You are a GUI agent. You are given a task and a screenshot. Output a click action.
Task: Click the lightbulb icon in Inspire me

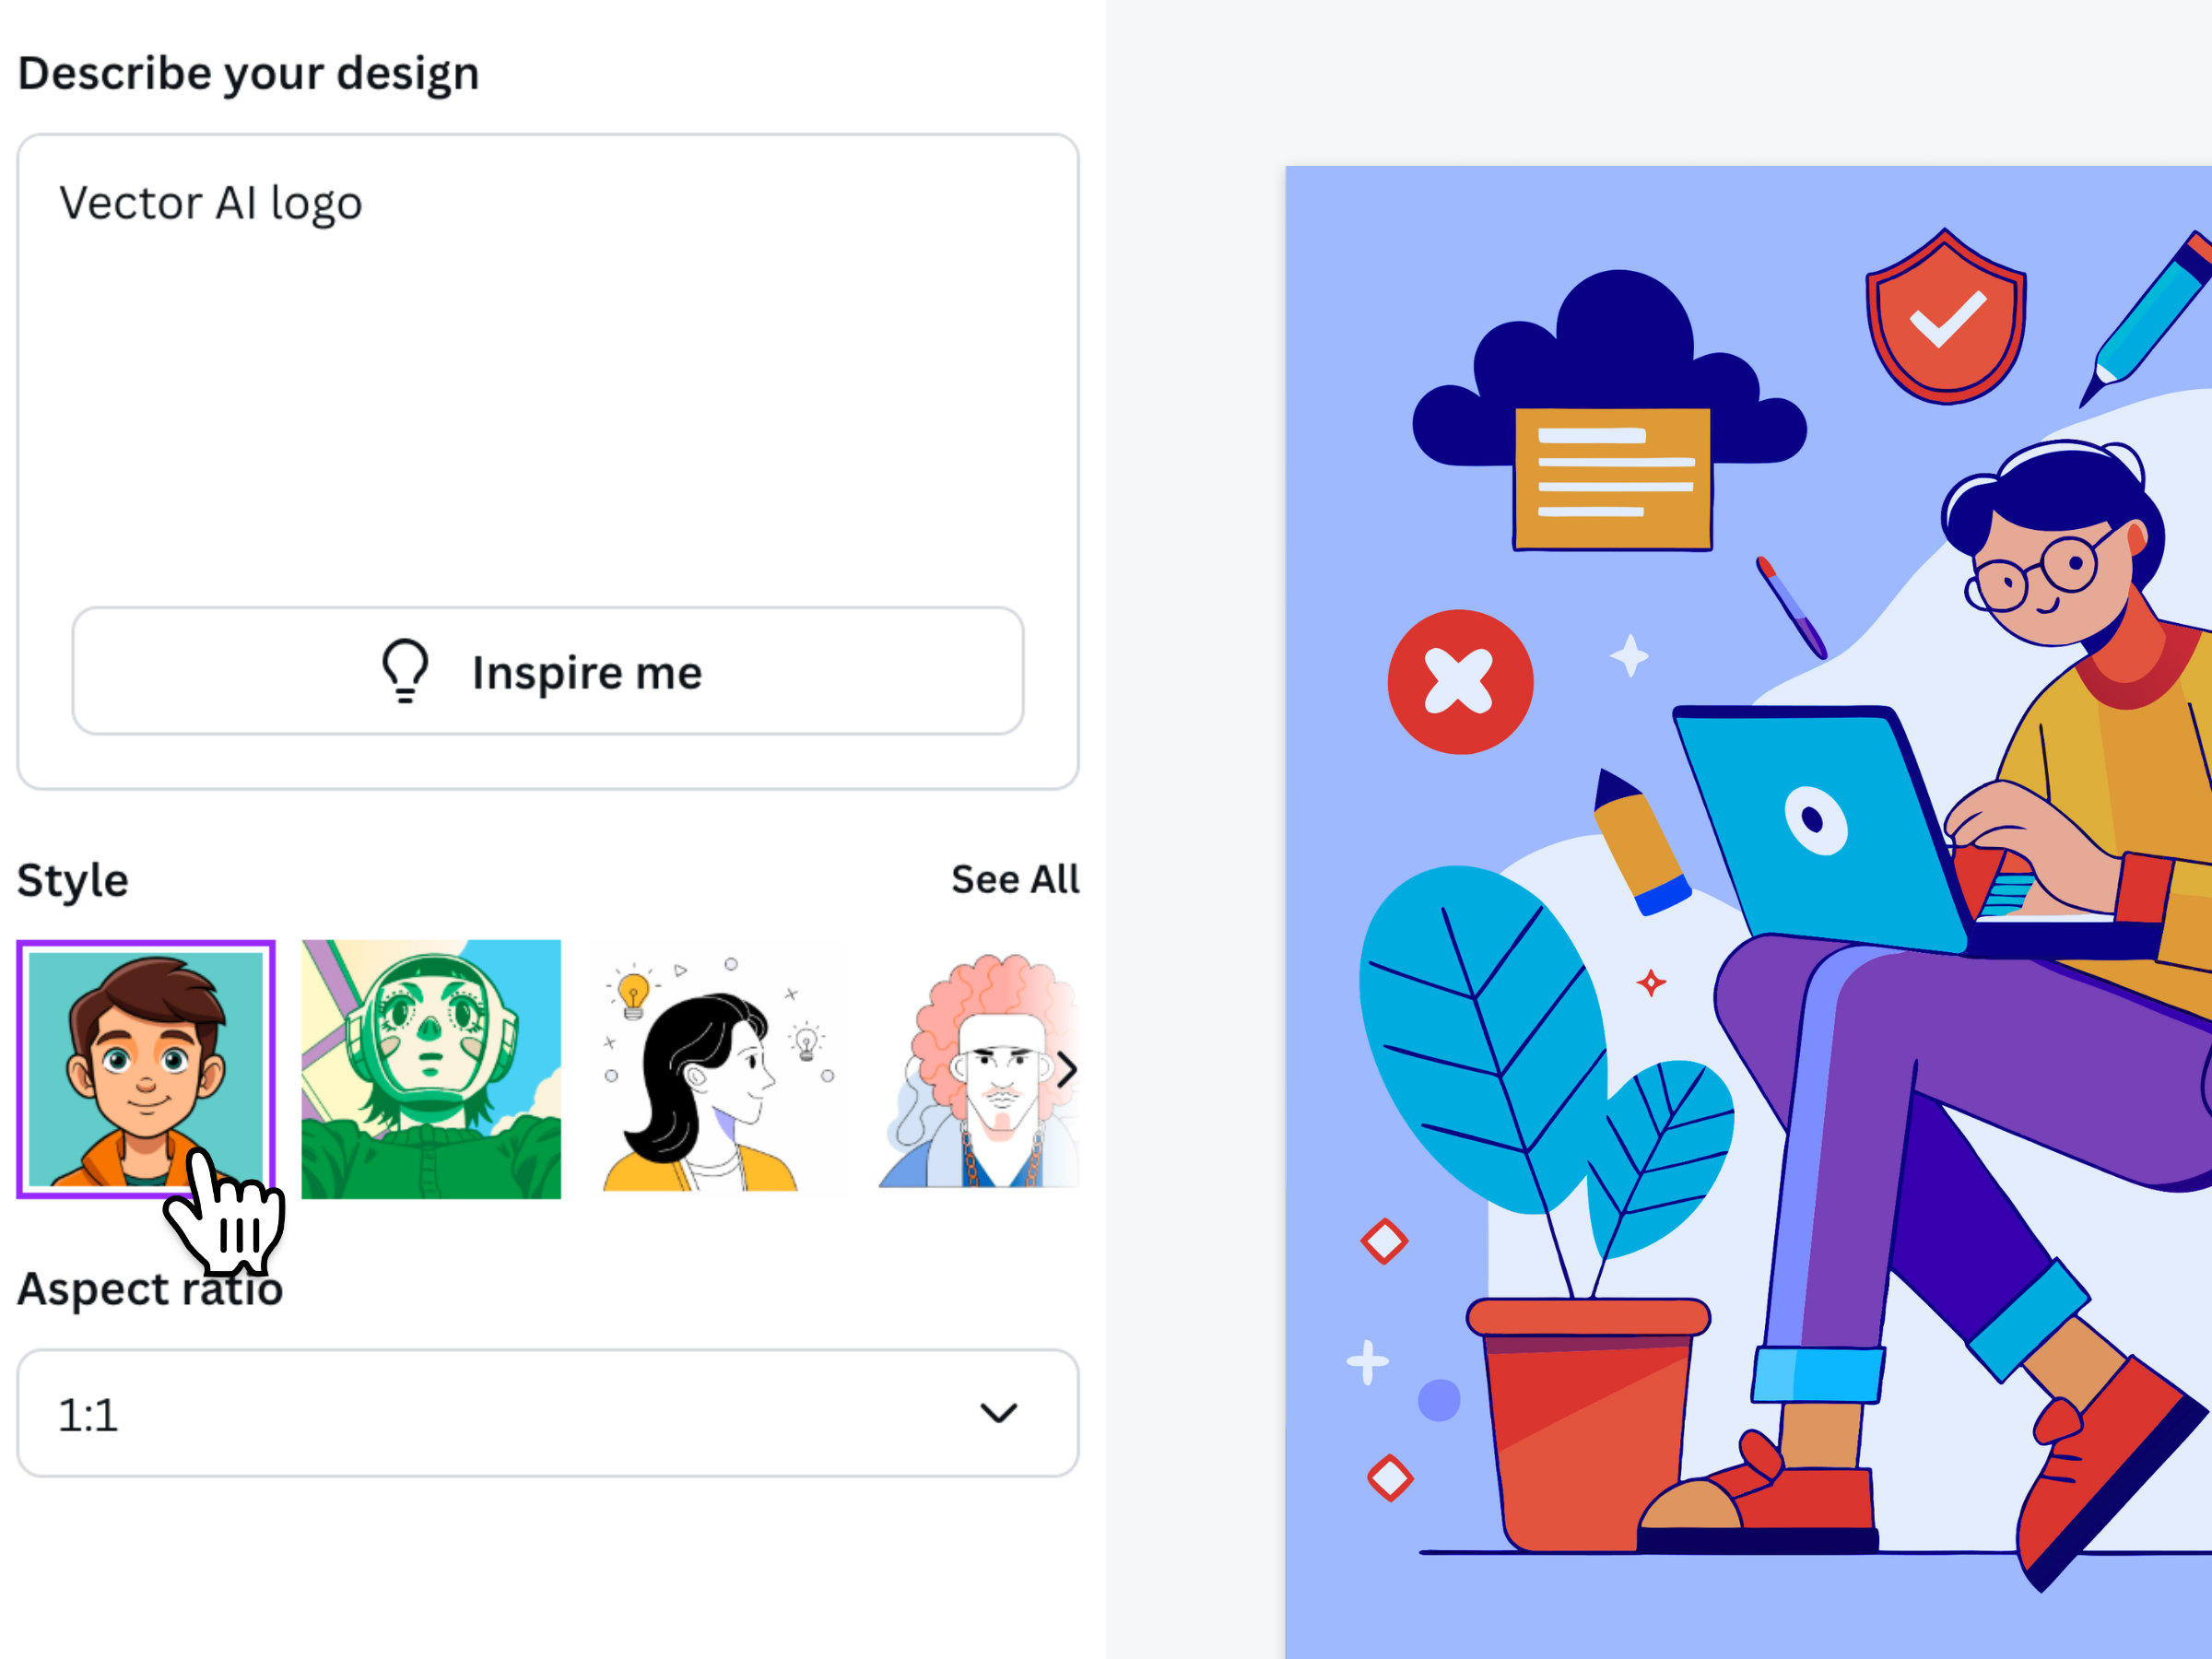(x=405, y=671)
